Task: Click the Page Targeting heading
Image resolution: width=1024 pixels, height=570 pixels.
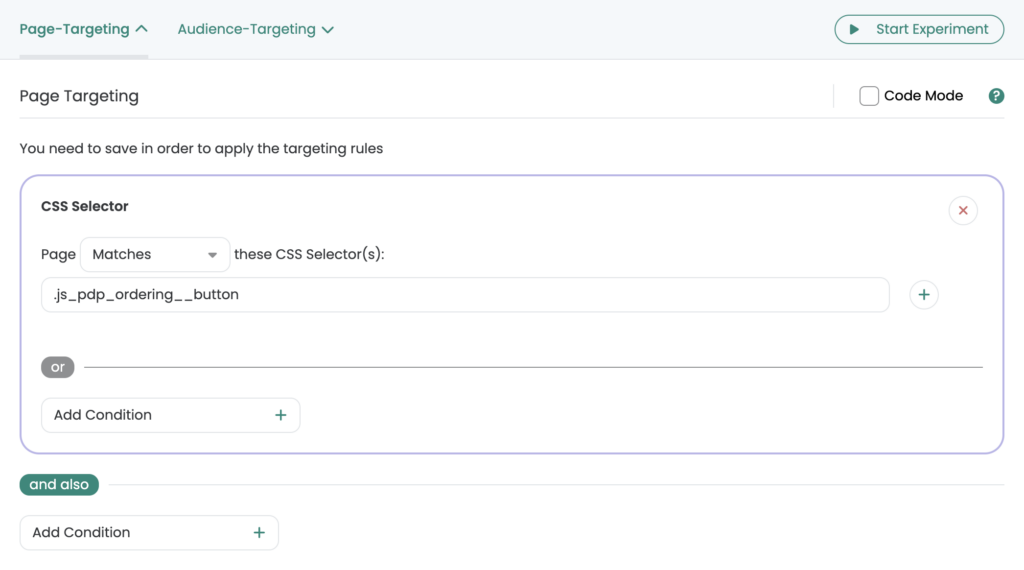Action: (x=79, y=96)
